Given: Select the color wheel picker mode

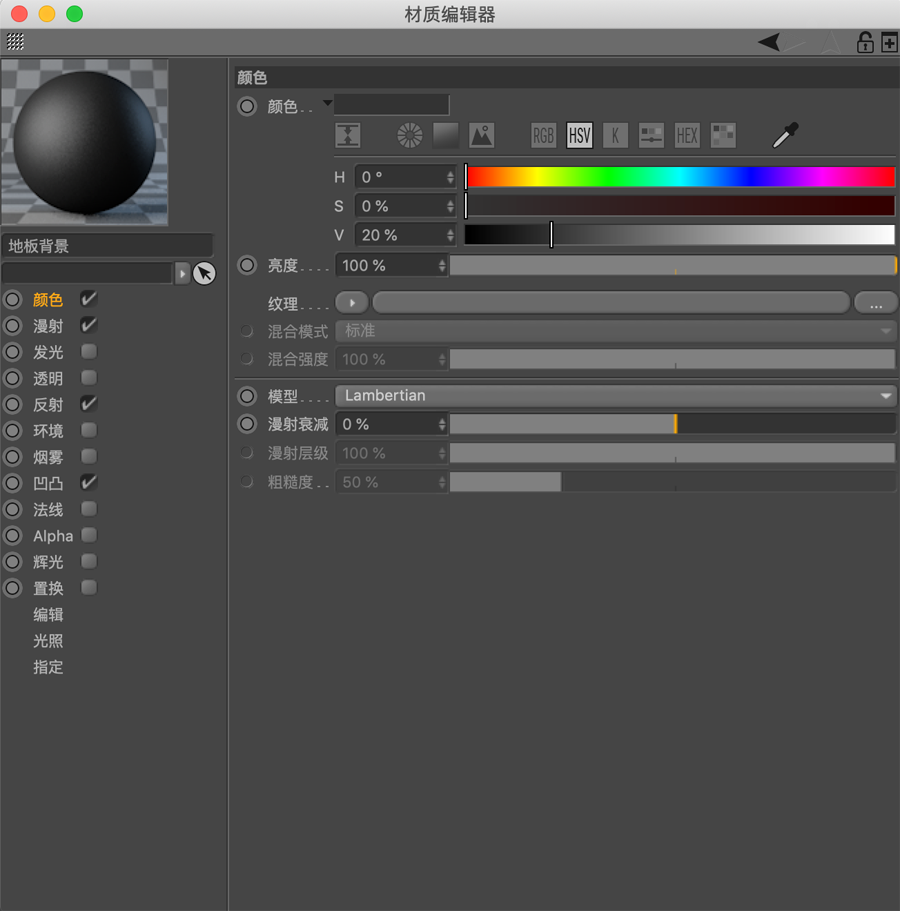Looking at the screenshot, I should [409, 135].
